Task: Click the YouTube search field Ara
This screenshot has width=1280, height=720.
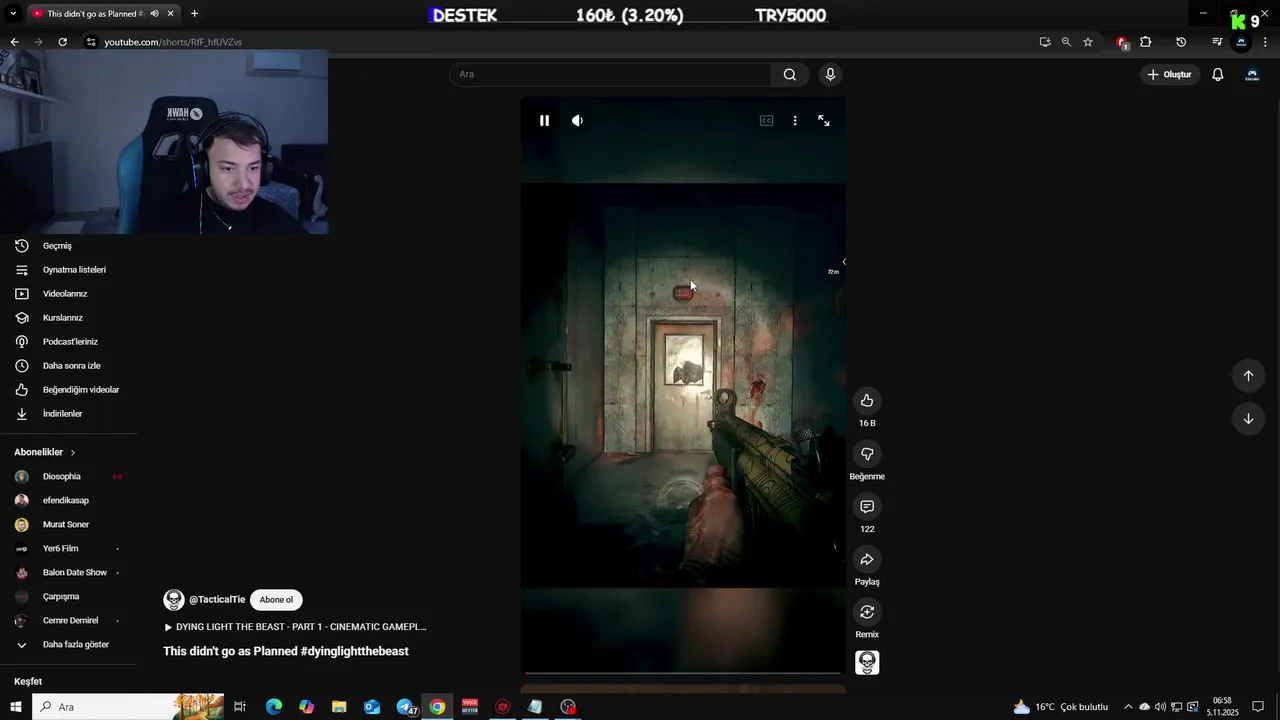Action: point(610,74)
